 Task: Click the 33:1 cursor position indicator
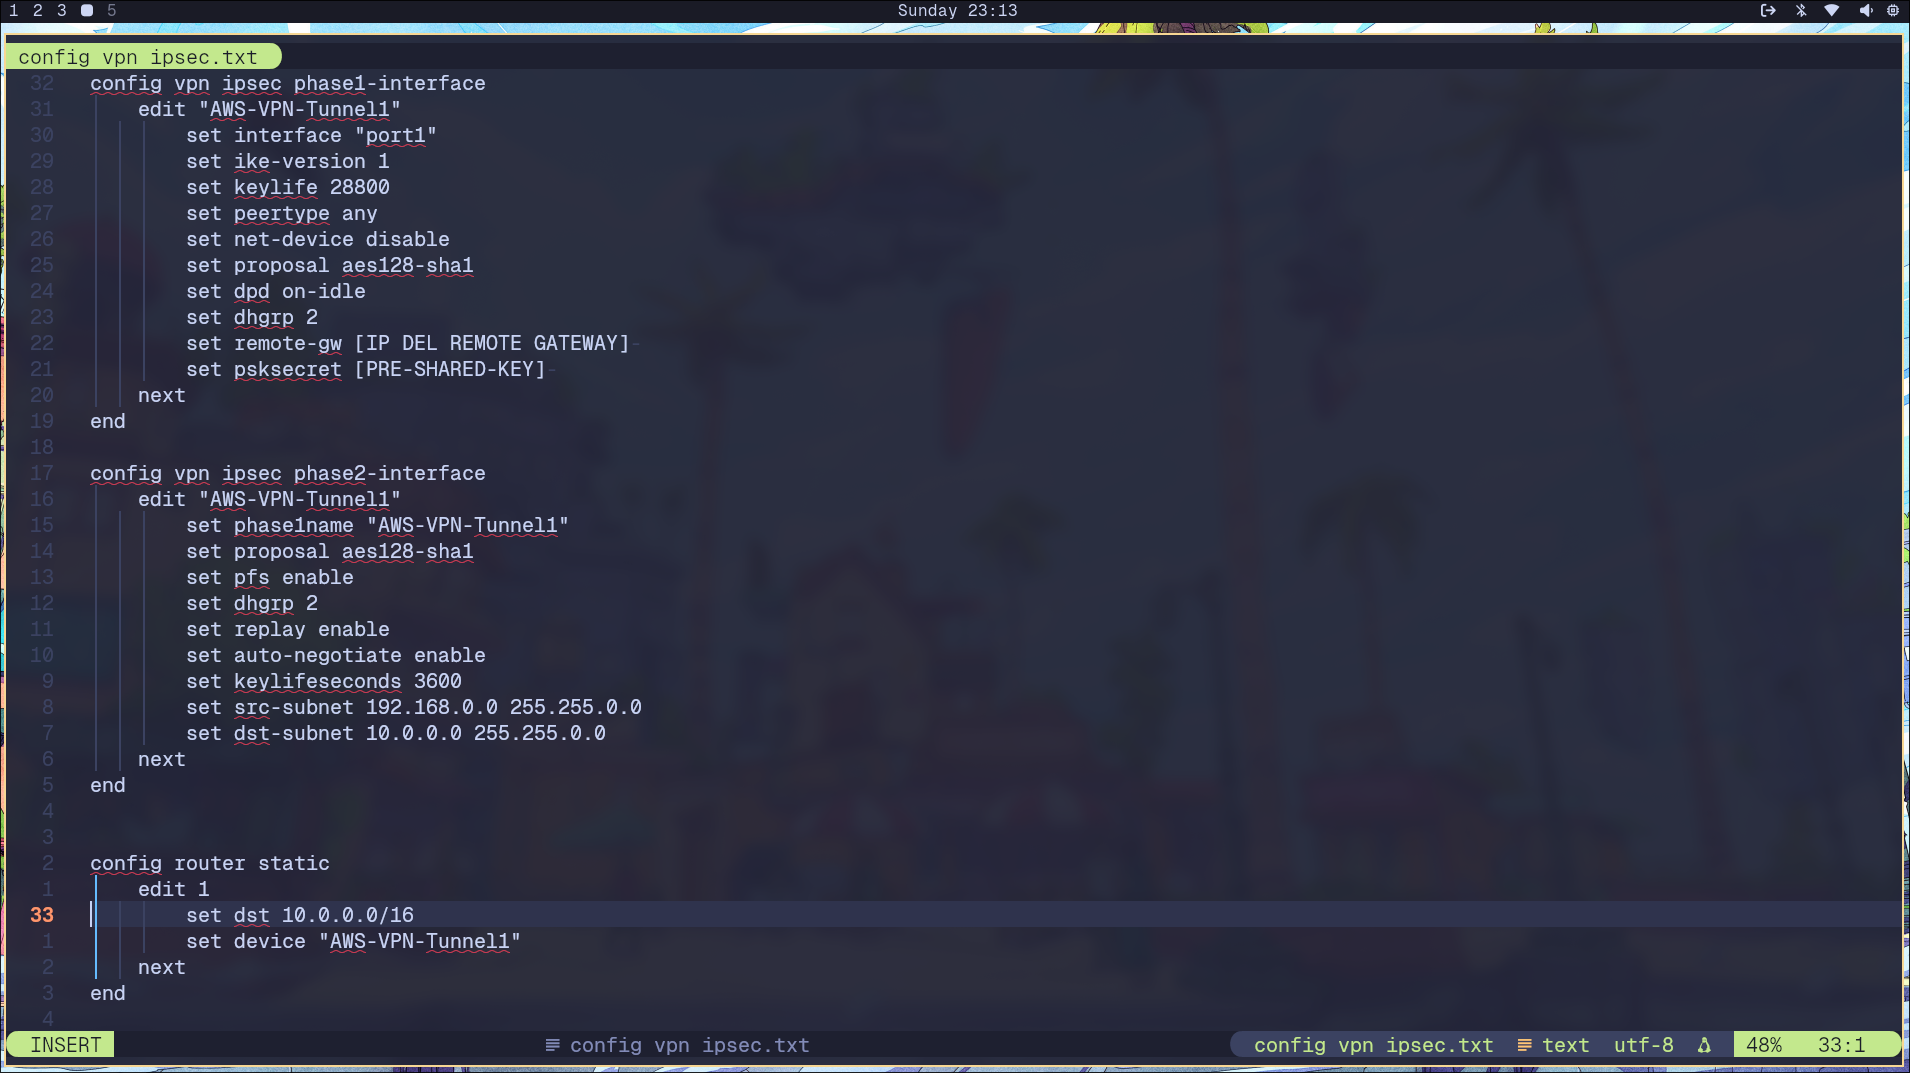[x=1841, y=1045]
